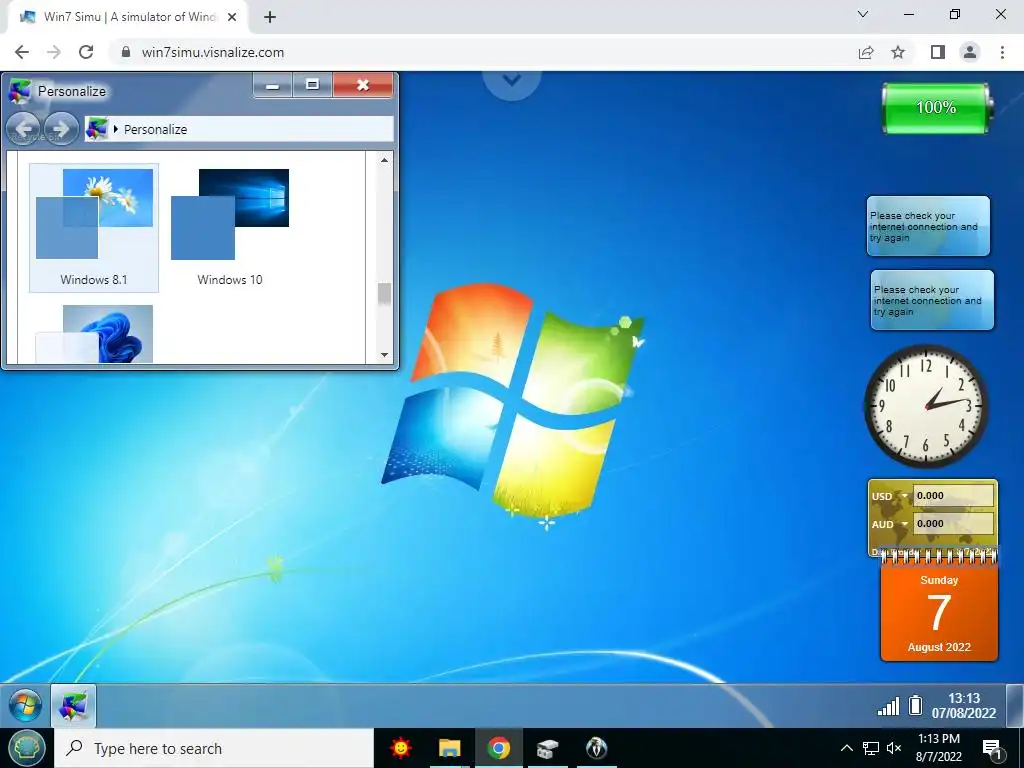Click the Personalize icon in the address bar
This screenshot has height=768, width=1024.
click(x=97, y=129)
